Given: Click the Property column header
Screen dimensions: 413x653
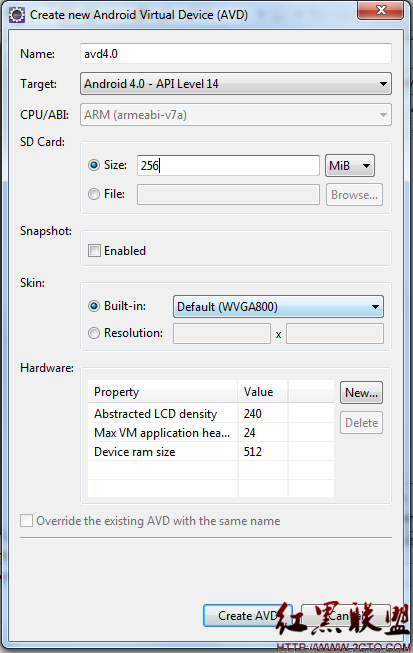Looking at the screenshot, I should [x=162, y=392].
